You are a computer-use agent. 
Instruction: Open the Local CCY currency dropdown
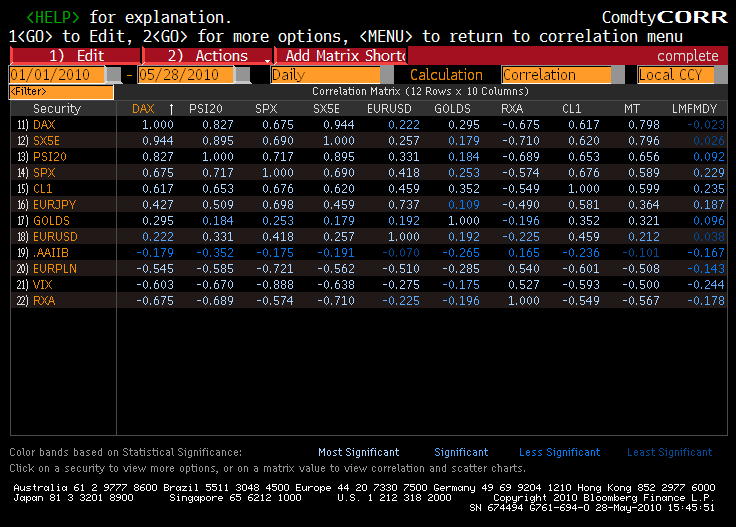point(682,75)
